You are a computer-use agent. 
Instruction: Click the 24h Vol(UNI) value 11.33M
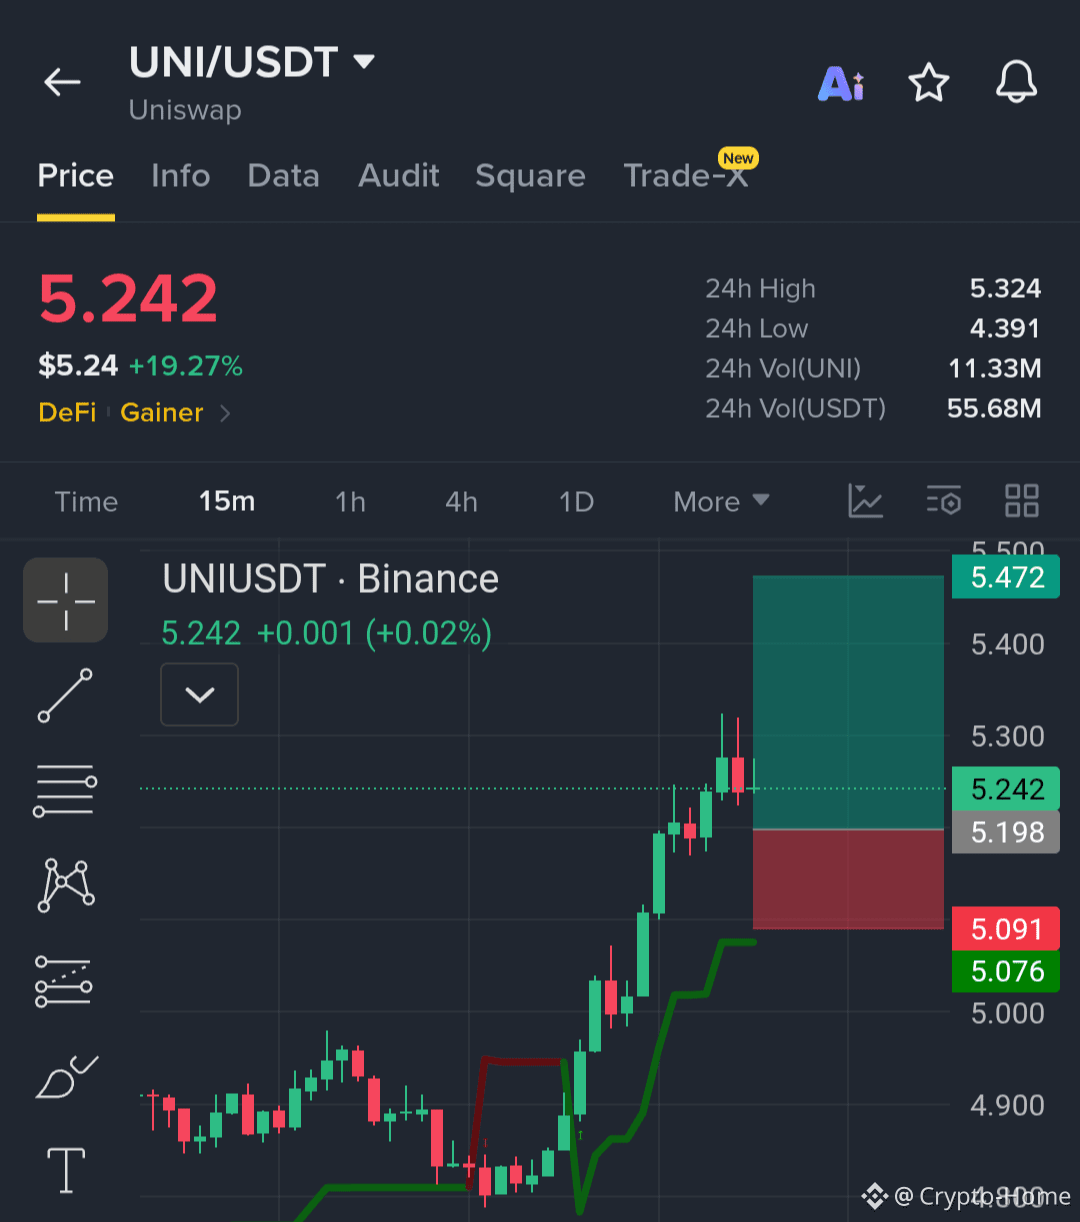(x=995, y=369)
